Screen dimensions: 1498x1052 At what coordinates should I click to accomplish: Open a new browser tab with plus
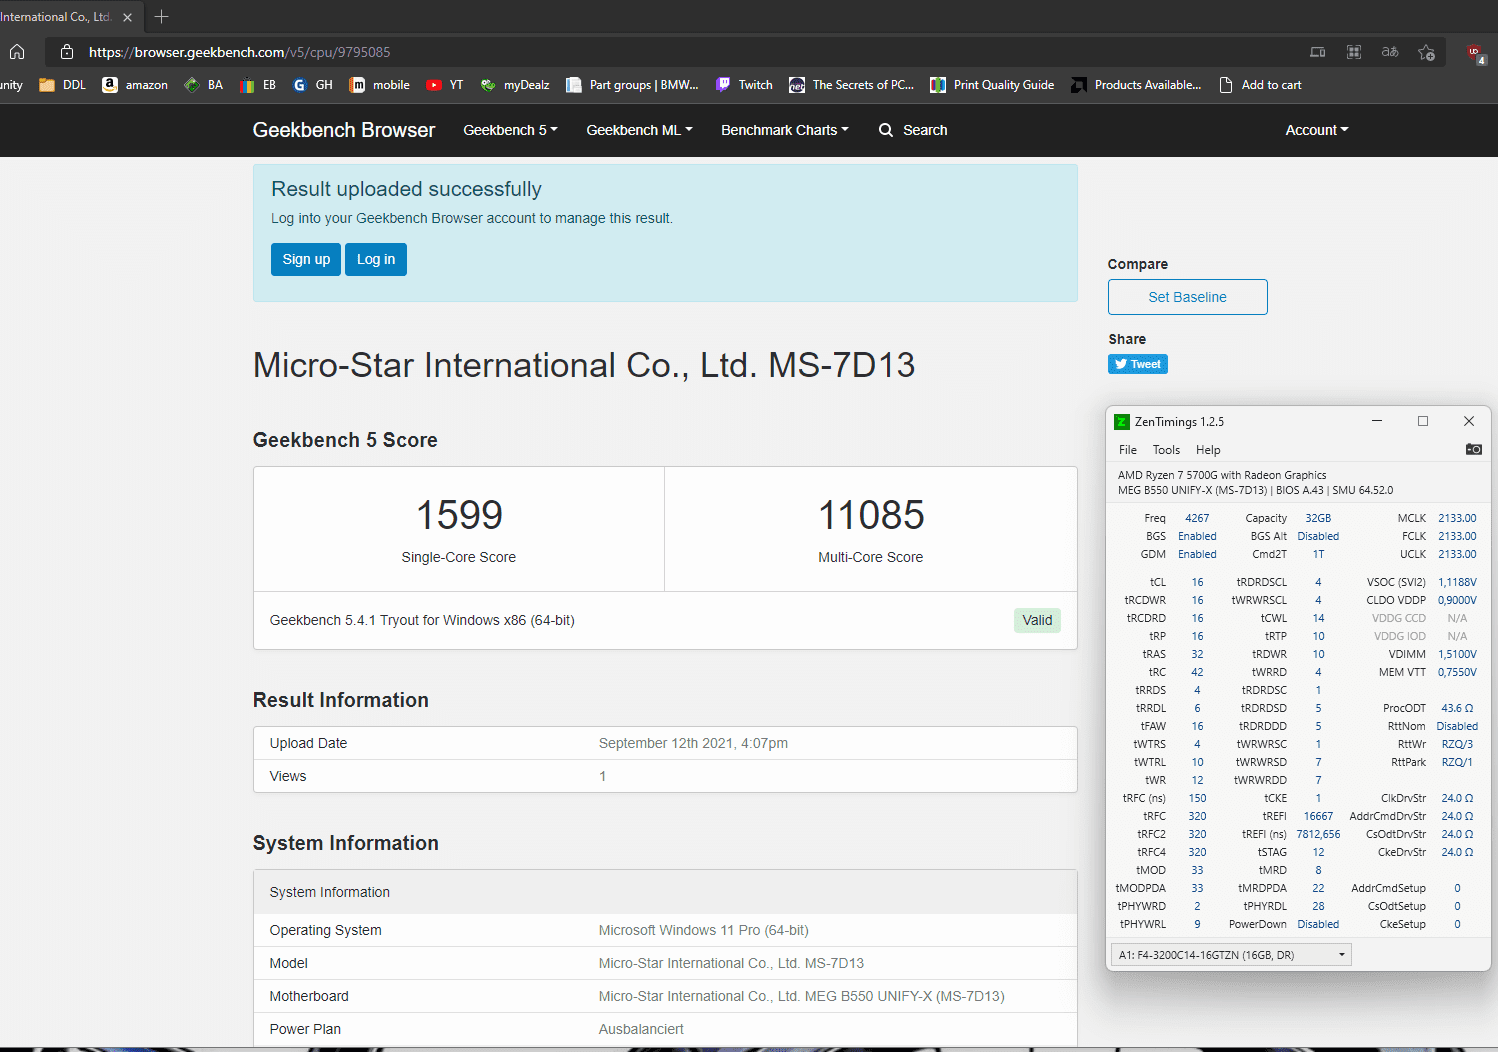coord(162,17)
